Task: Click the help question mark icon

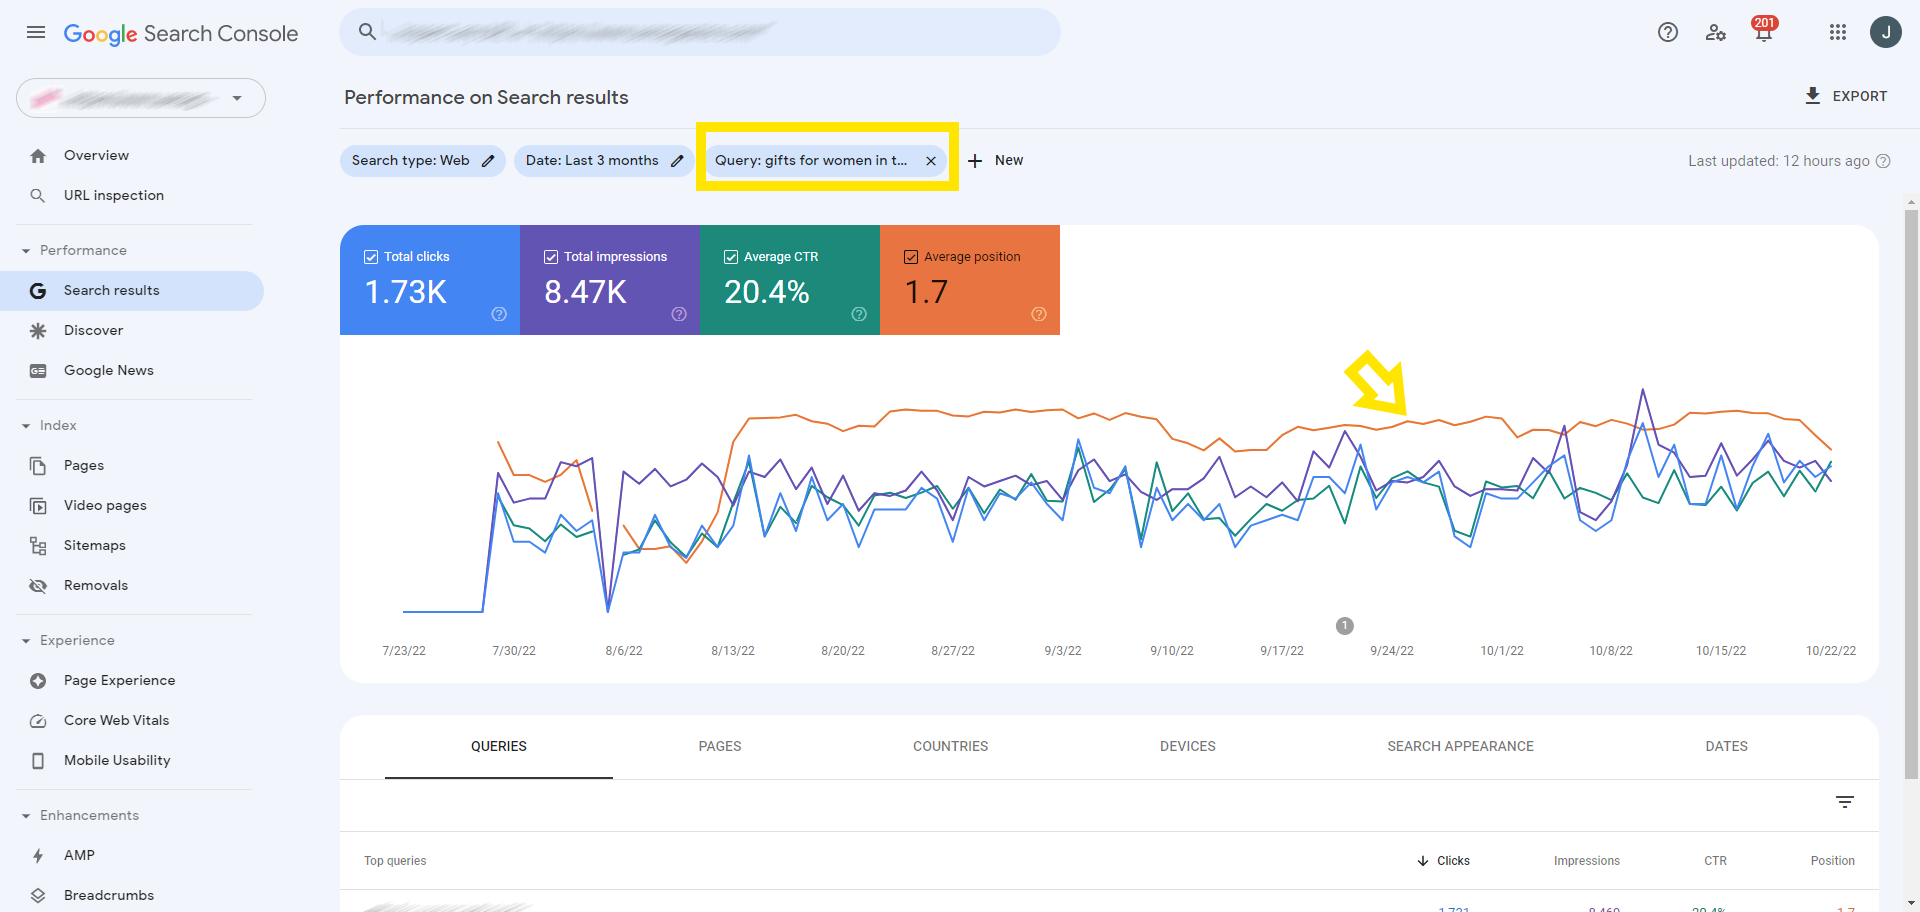Action: pyautogui.click(x=1667, y=32)
